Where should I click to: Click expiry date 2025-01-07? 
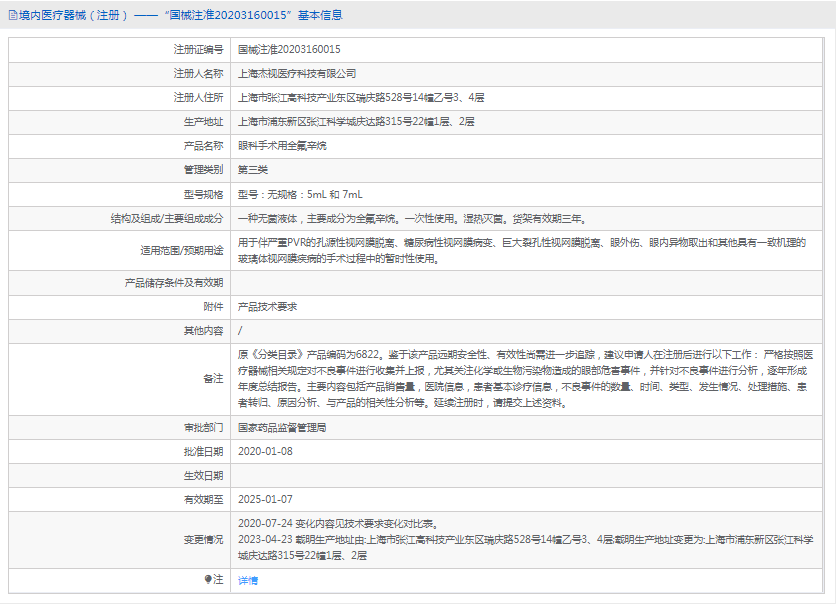point(265,499)
